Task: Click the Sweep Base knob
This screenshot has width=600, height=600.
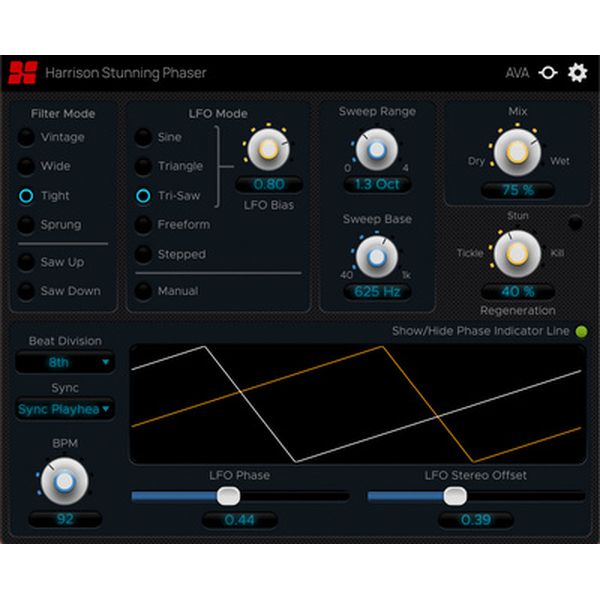Action: [376, 256]
